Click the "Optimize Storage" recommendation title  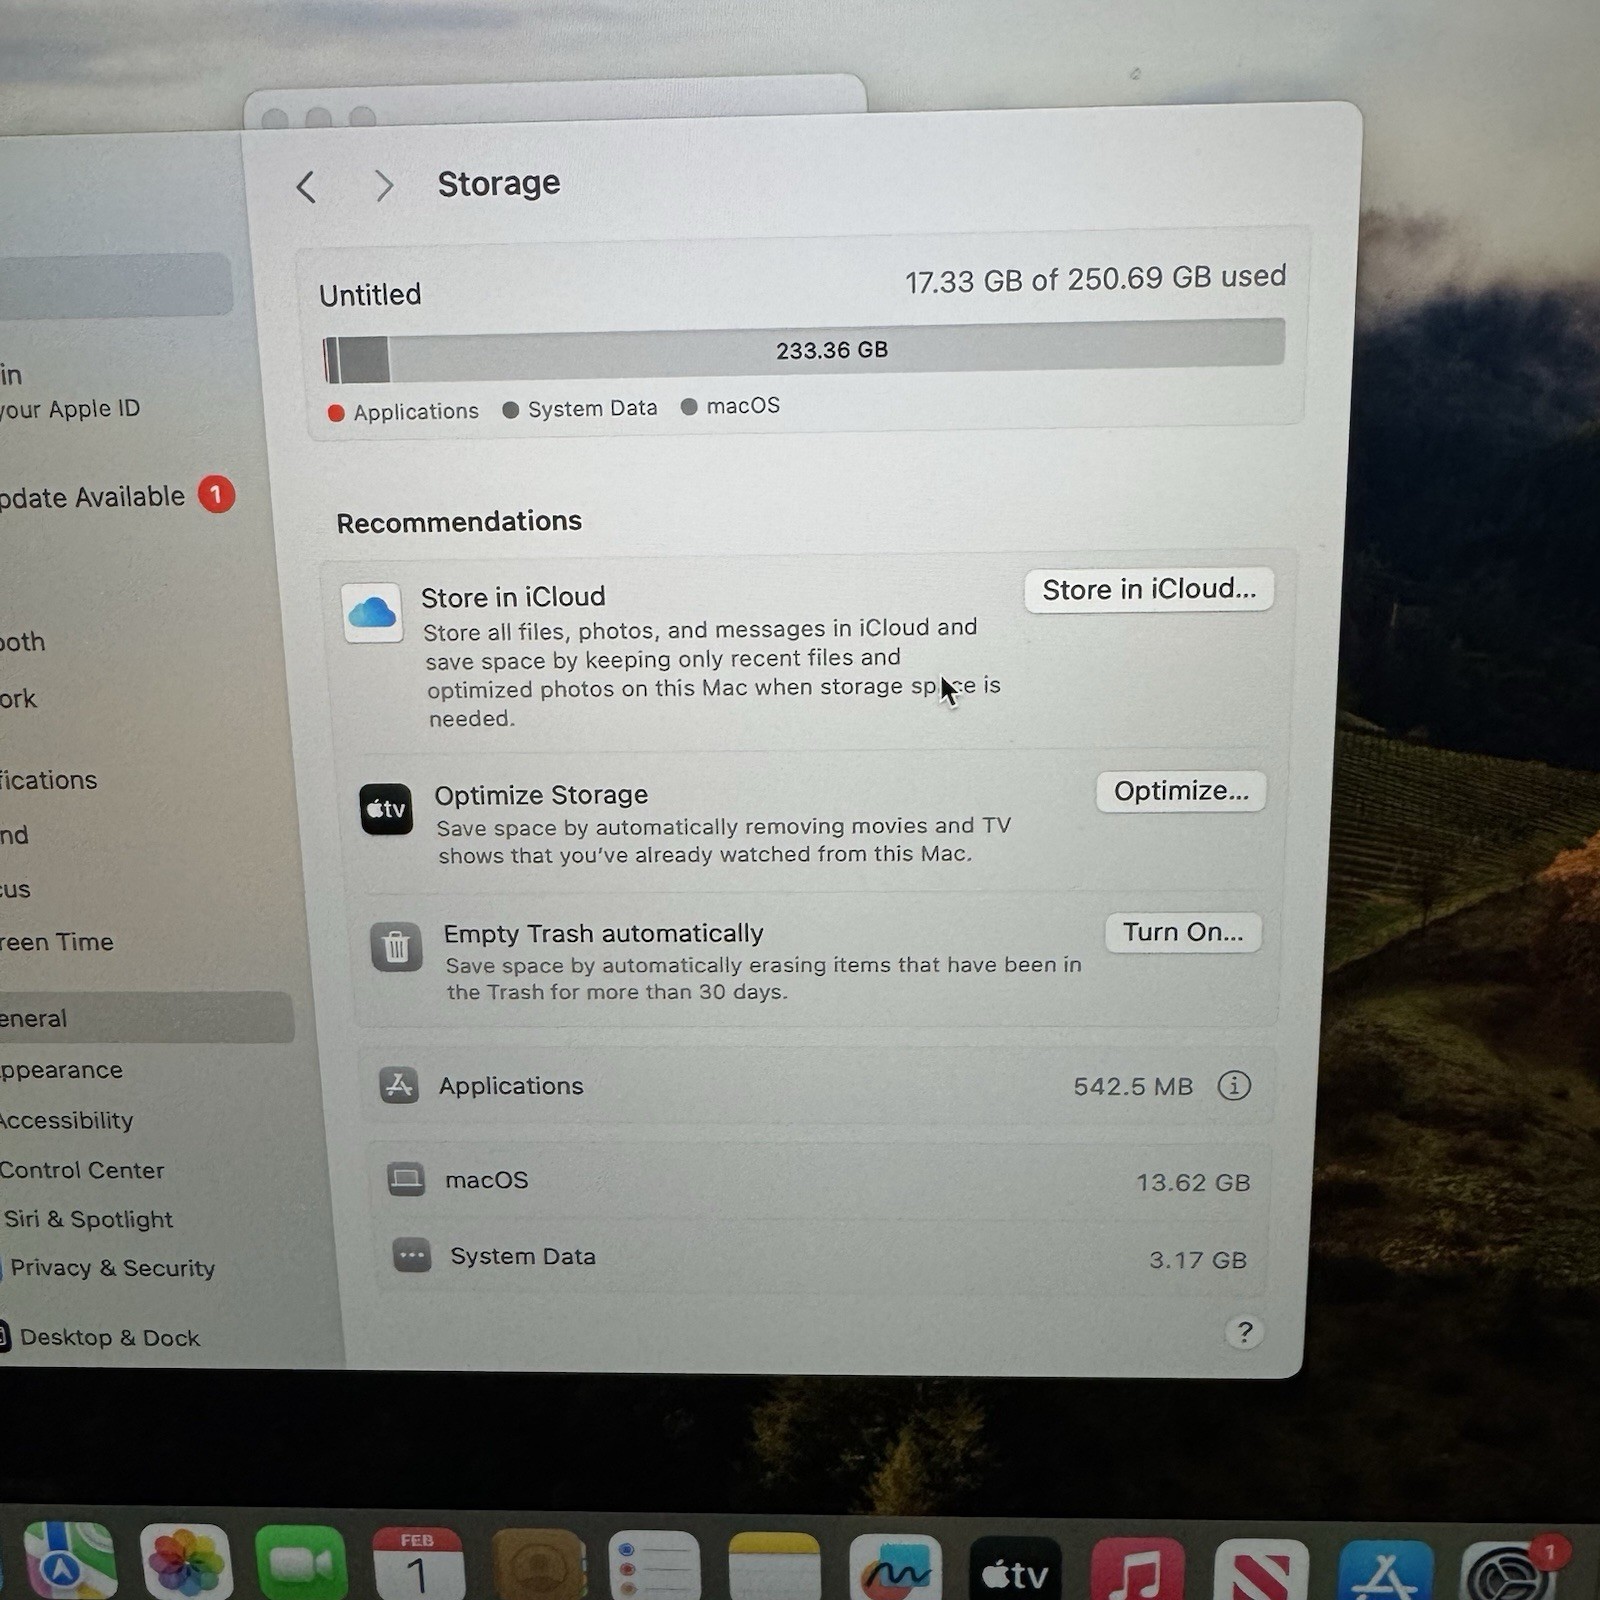tap(541, 795)
